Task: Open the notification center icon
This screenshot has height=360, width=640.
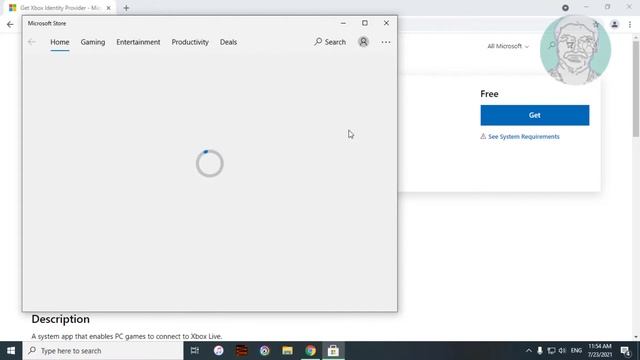Action: point(625,351)
